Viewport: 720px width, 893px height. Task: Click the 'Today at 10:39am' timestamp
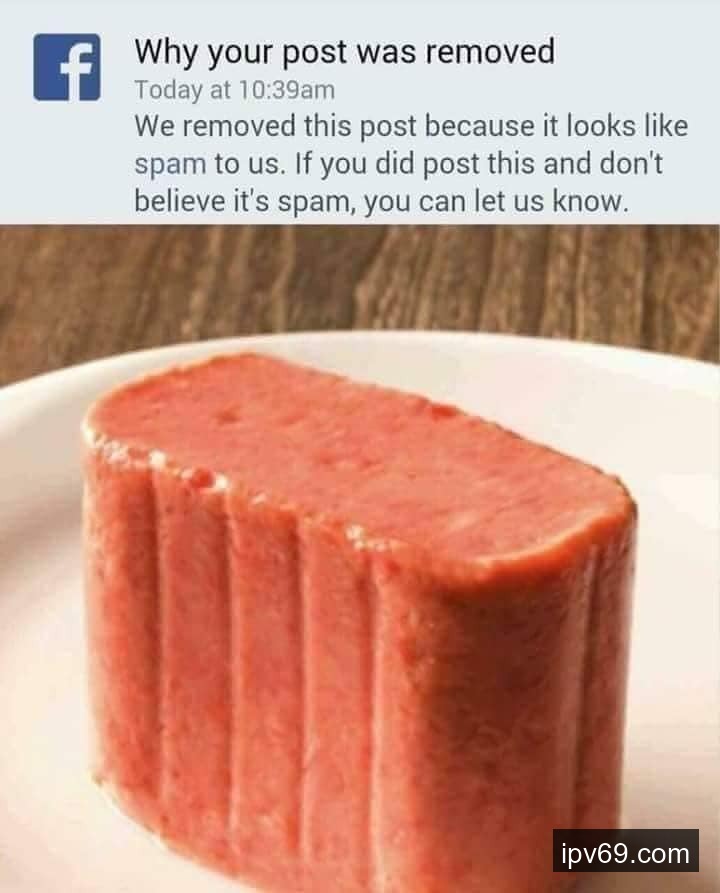point(235,90)
